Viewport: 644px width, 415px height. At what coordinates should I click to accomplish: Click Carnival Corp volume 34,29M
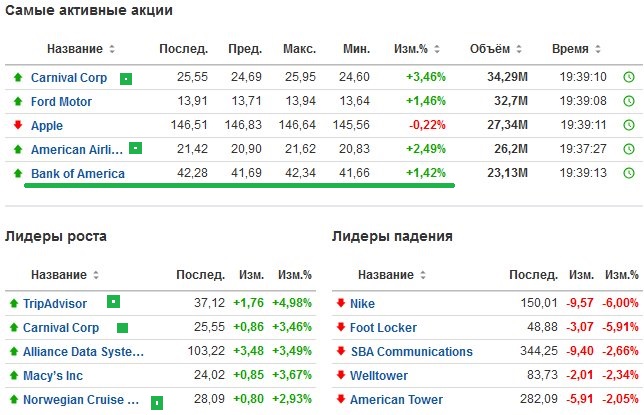507,77
